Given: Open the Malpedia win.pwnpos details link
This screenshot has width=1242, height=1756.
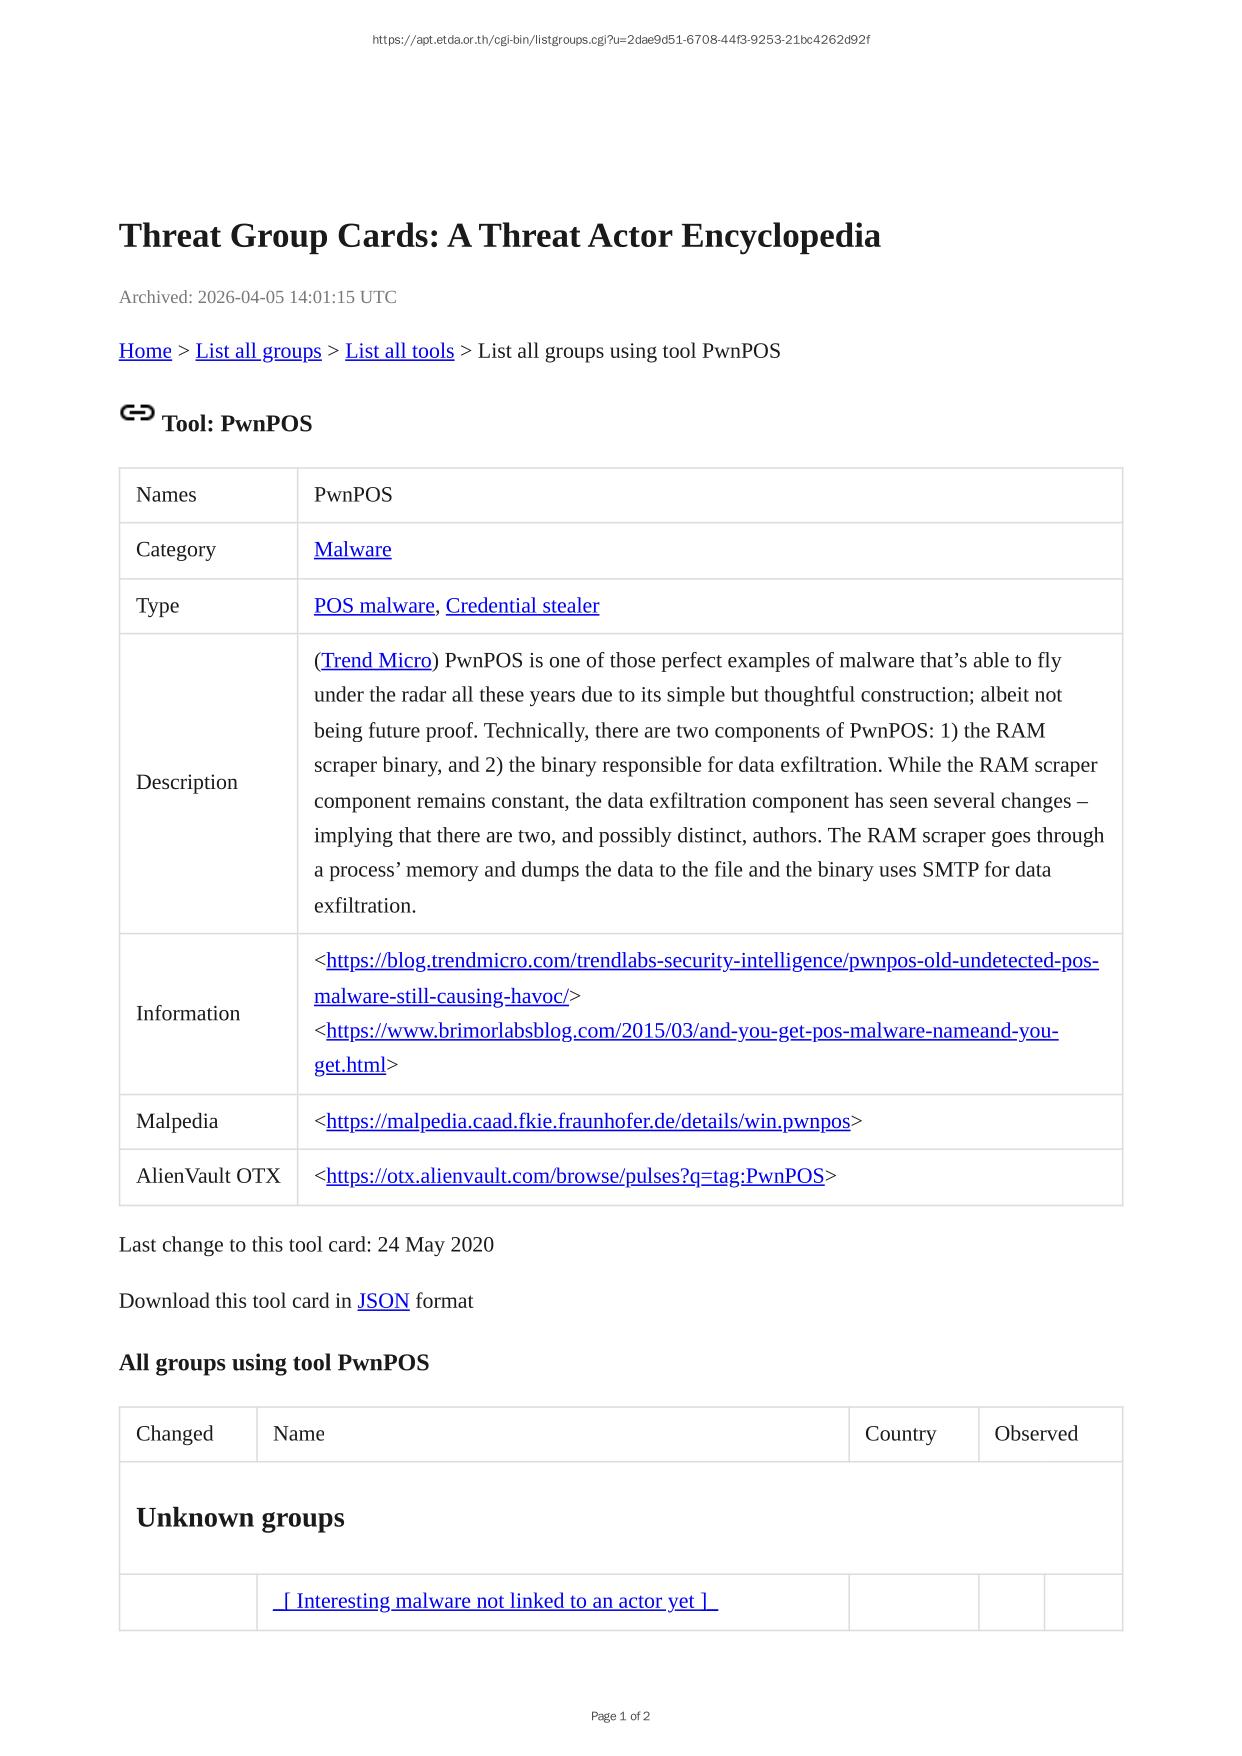Looking at the screenshot, I should click(587, 1122).
